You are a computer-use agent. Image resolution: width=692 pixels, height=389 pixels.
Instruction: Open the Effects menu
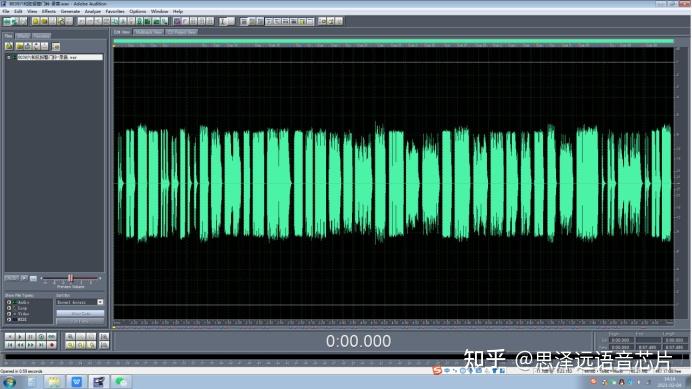tap(49, 11)
